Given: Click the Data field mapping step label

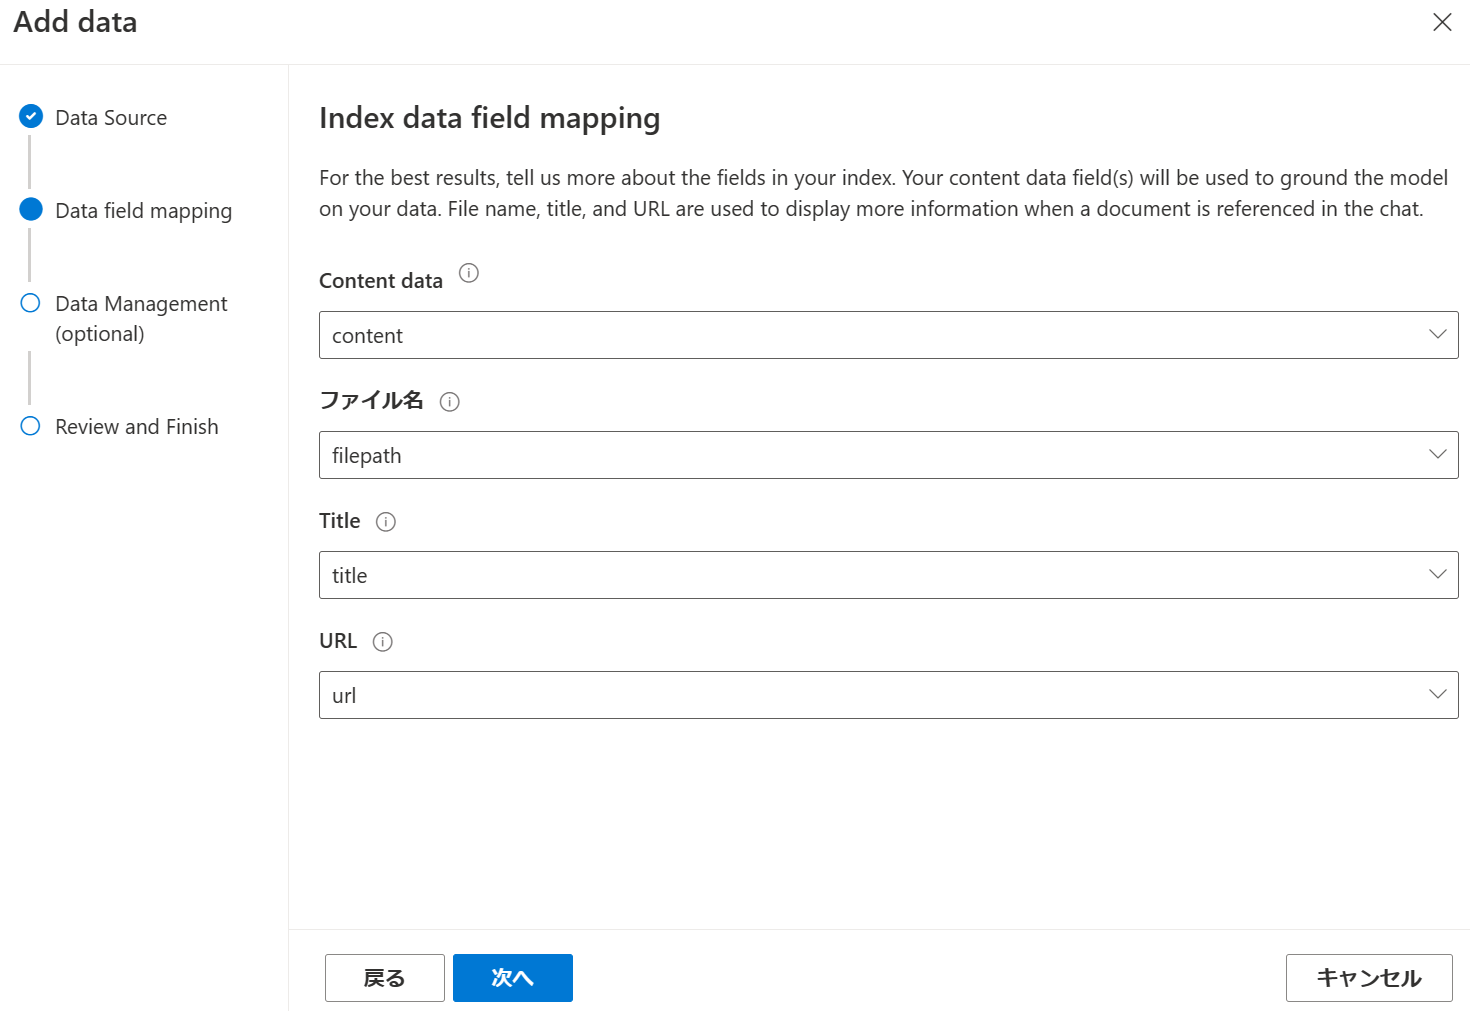Looking at the screenshot, I should tap(144, 211).
